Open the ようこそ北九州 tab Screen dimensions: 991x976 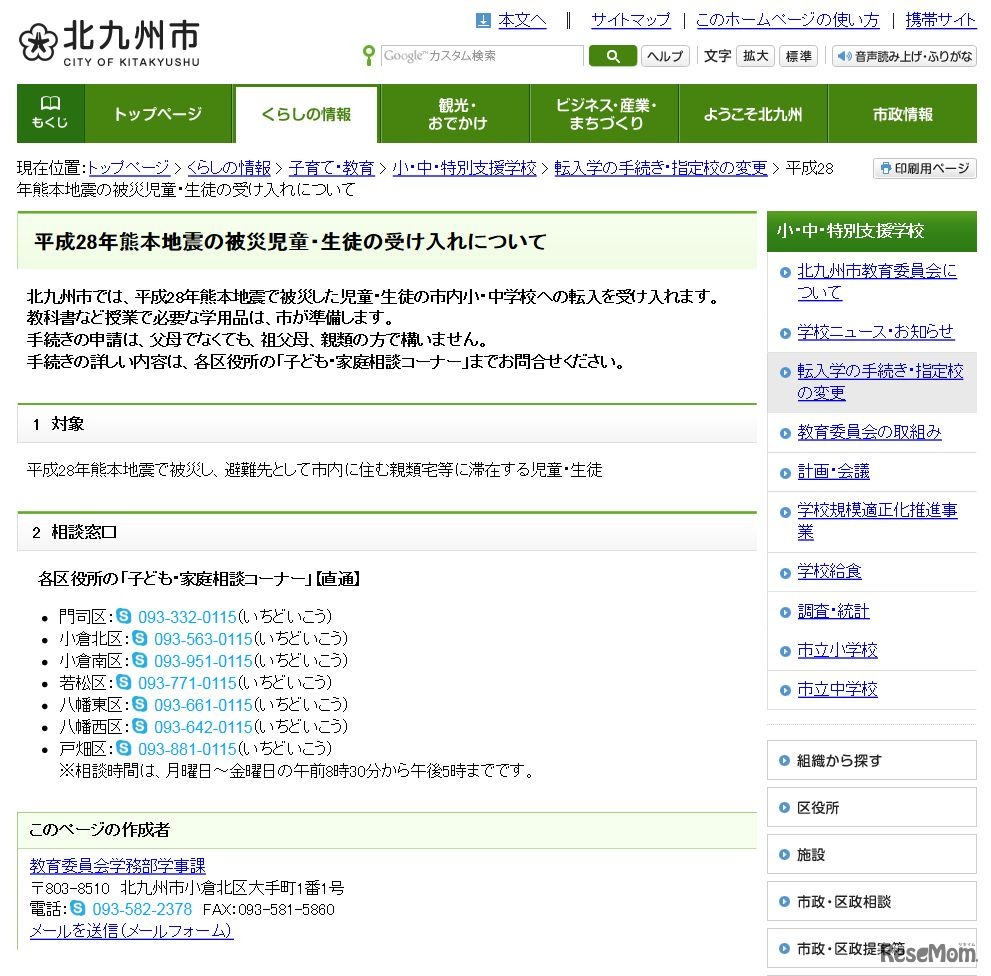coord(753,114)
